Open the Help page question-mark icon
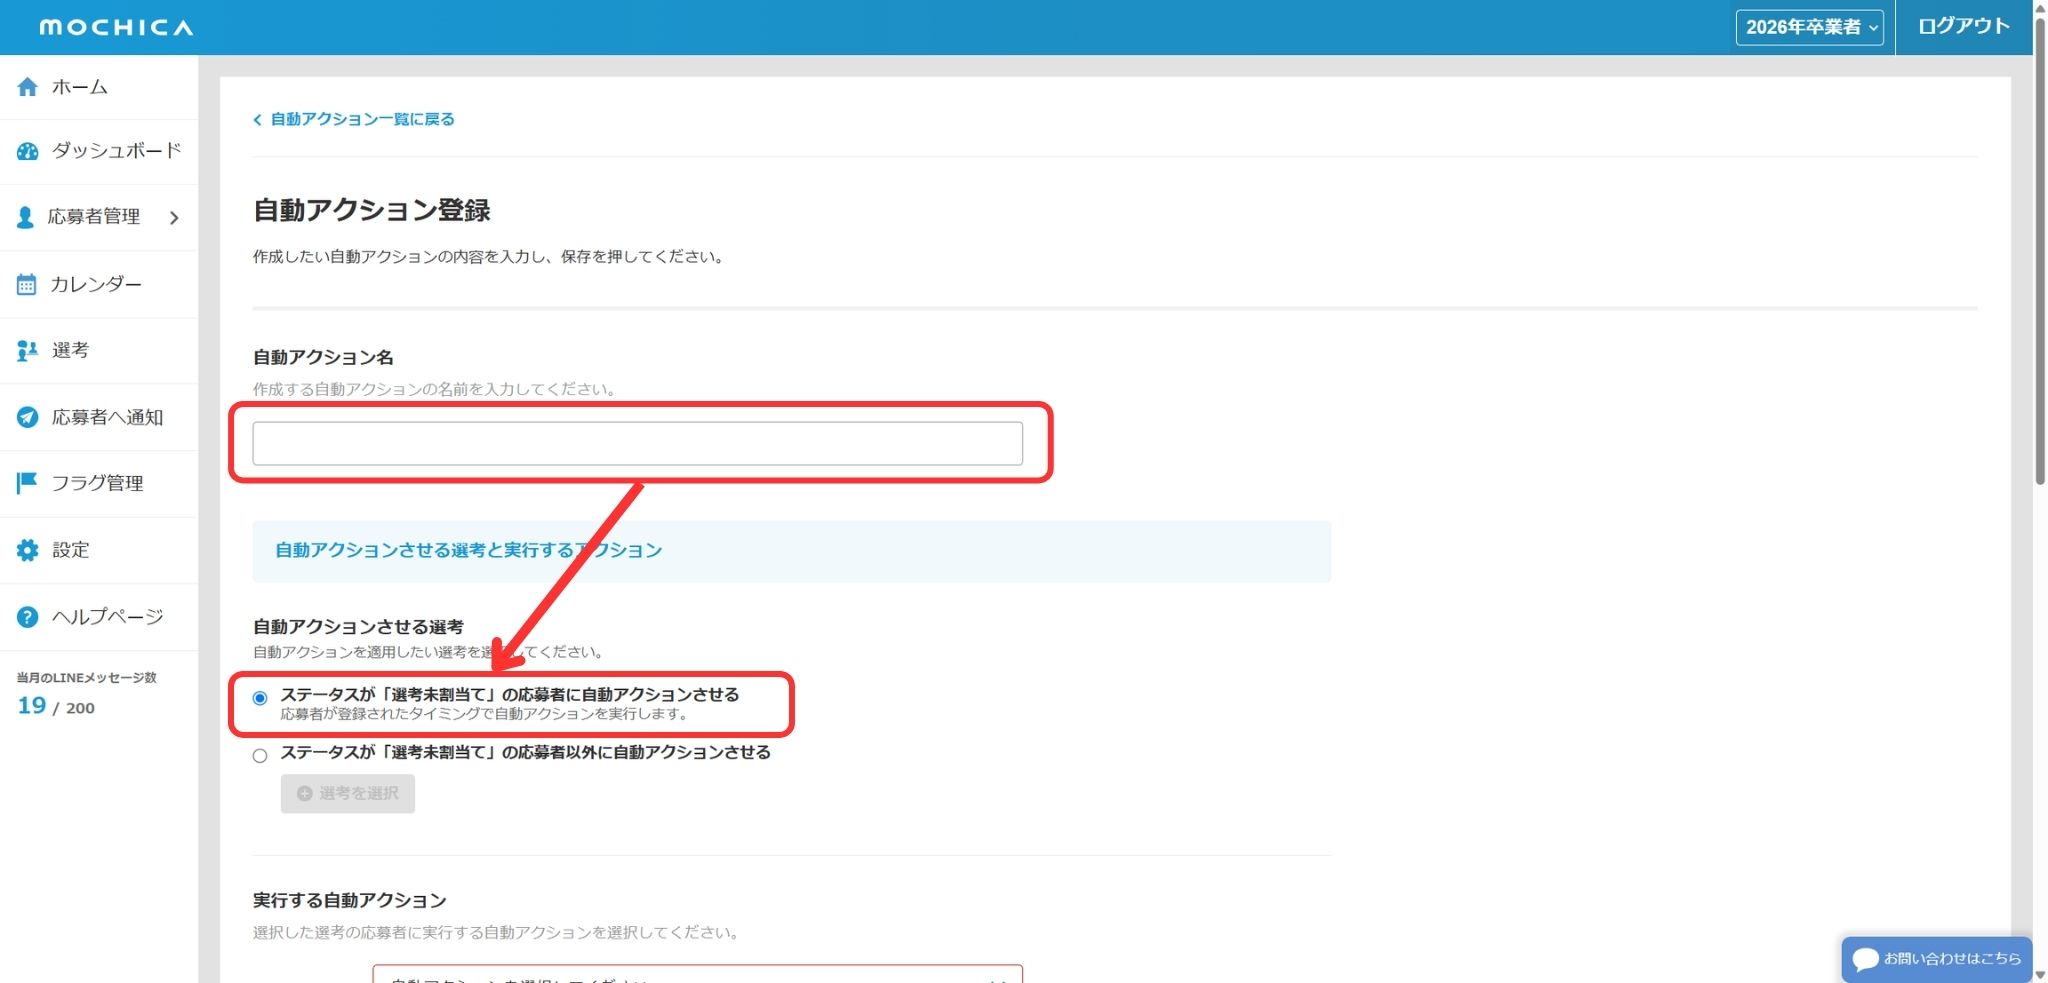 pyautogui.click(x=28, y=617)
